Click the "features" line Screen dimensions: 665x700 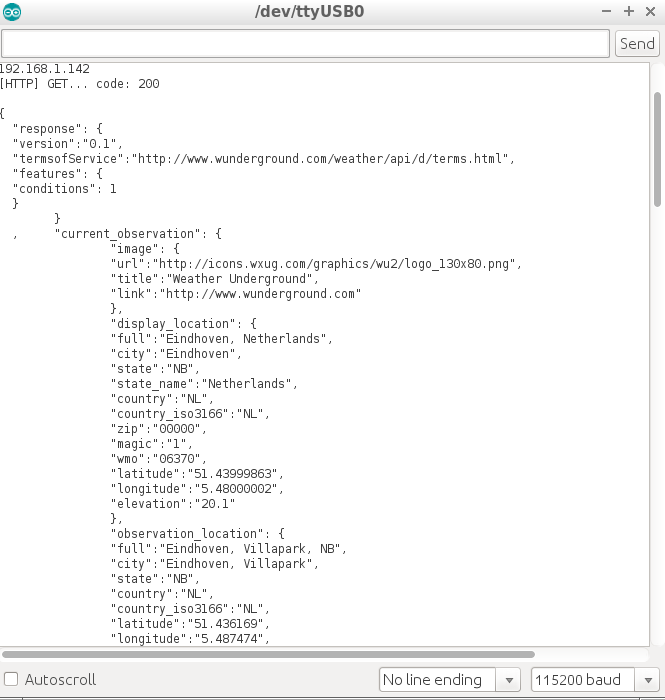tap(58, 174)
